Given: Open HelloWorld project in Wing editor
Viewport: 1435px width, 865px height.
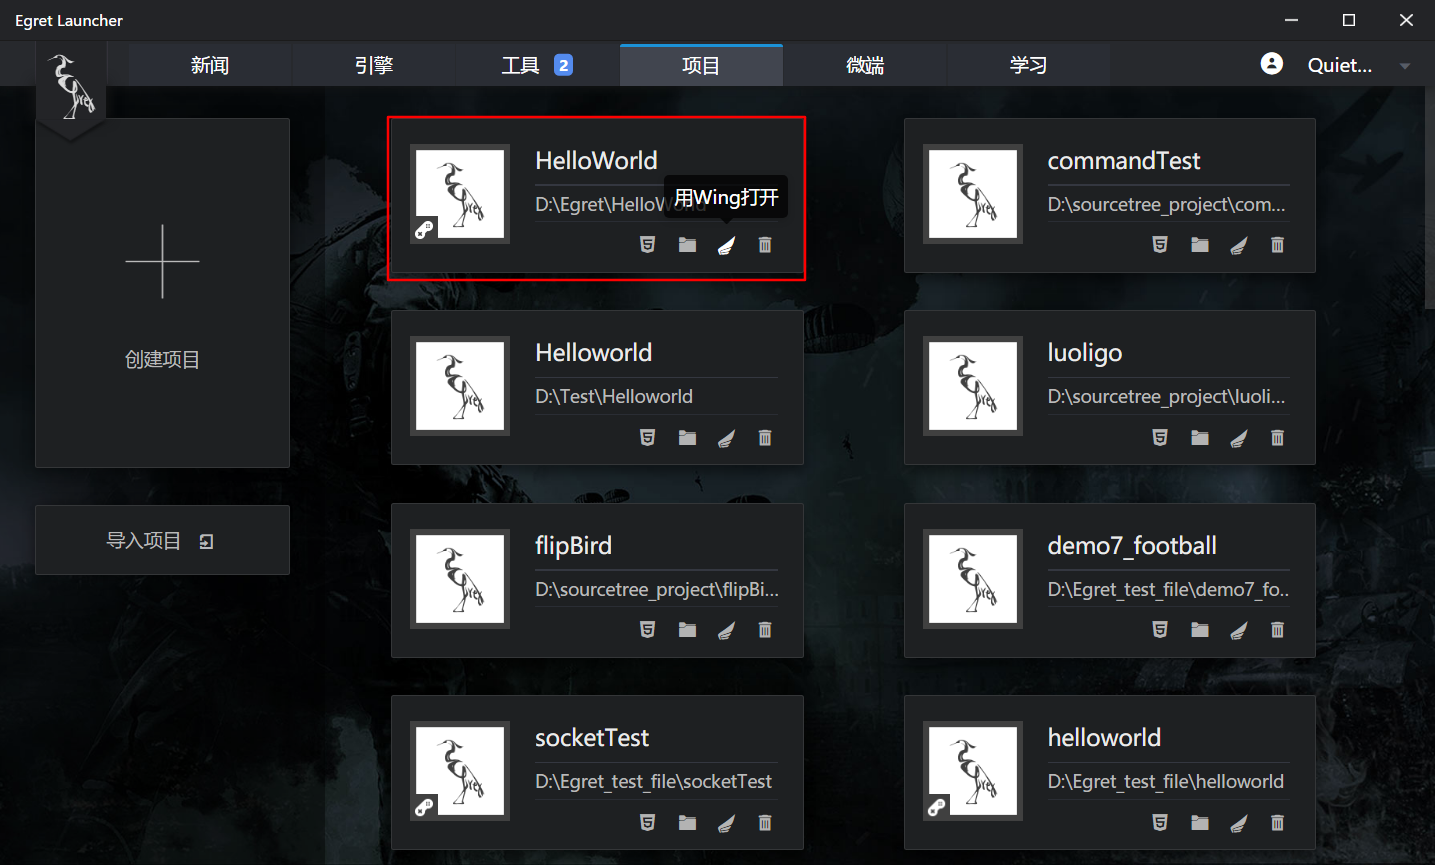Looking at the screenshot, I should pyautogui.click(x=726, y=245).
